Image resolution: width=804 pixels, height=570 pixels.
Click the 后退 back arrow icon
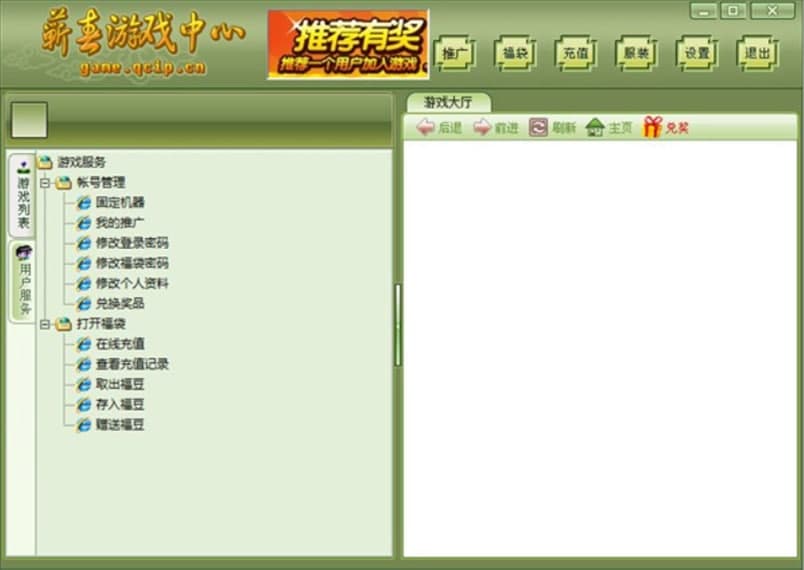point(425,127)
